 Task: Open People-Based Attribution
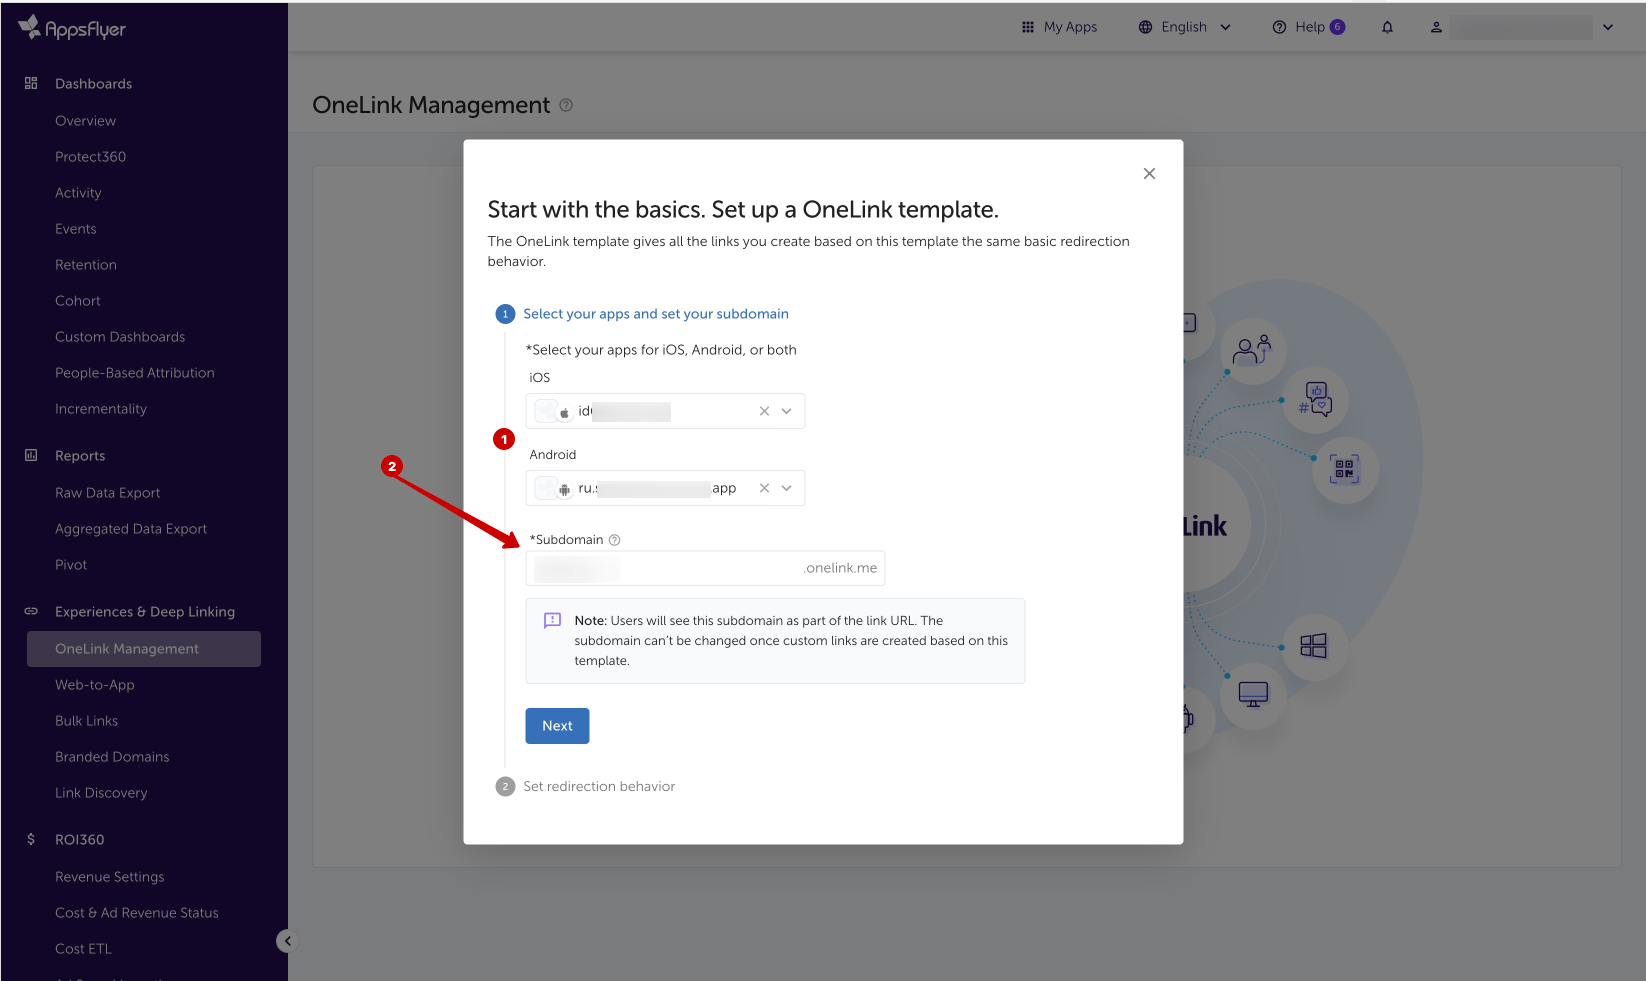135,373
